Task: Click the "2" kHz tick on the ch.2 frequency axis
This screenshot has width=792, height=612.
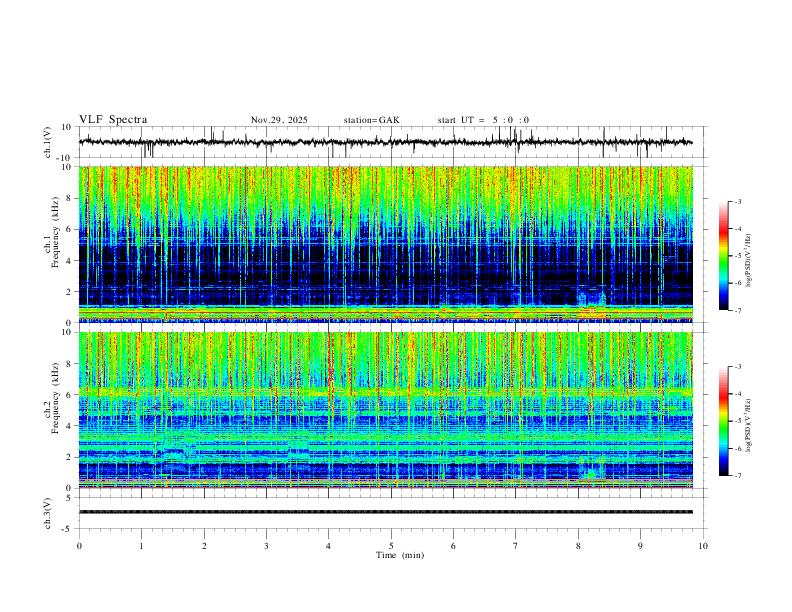Action: tap(70, 457)
